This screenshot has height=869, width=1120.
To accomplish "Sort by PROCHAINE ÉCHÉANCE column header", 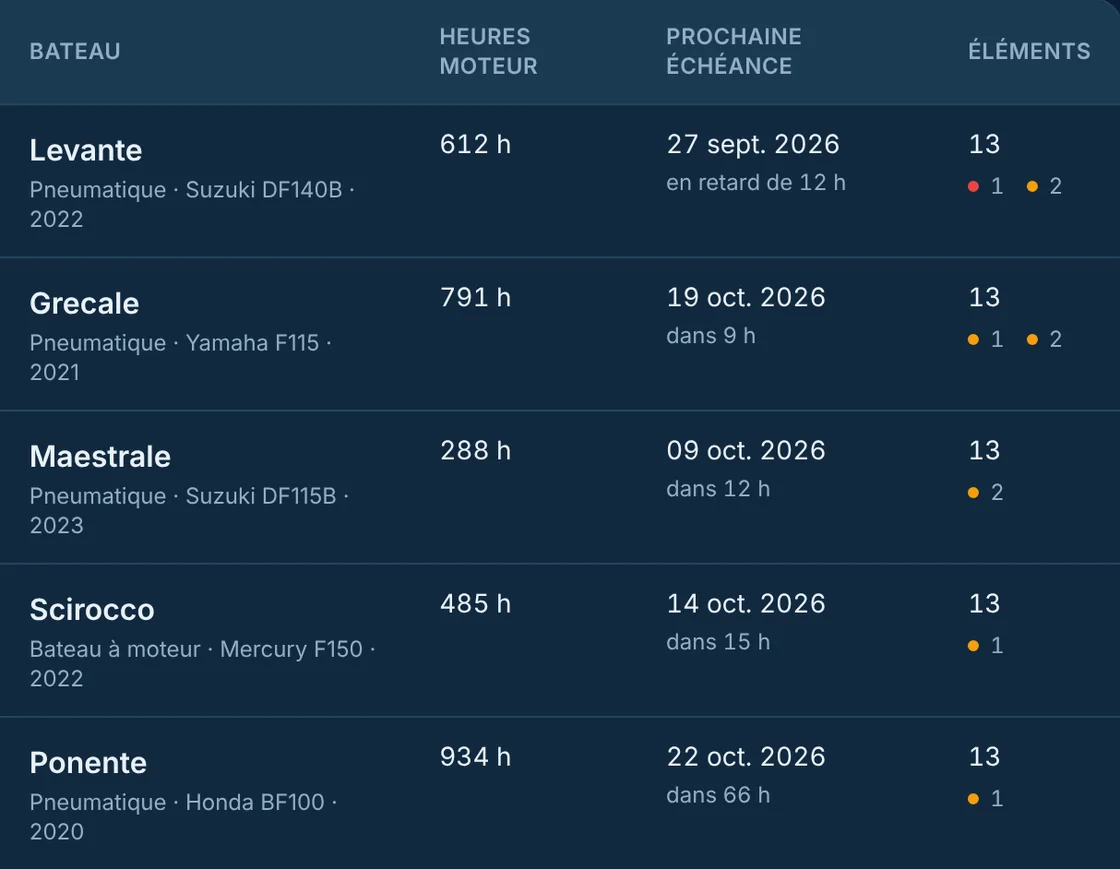I will click(x=734, y=51).
